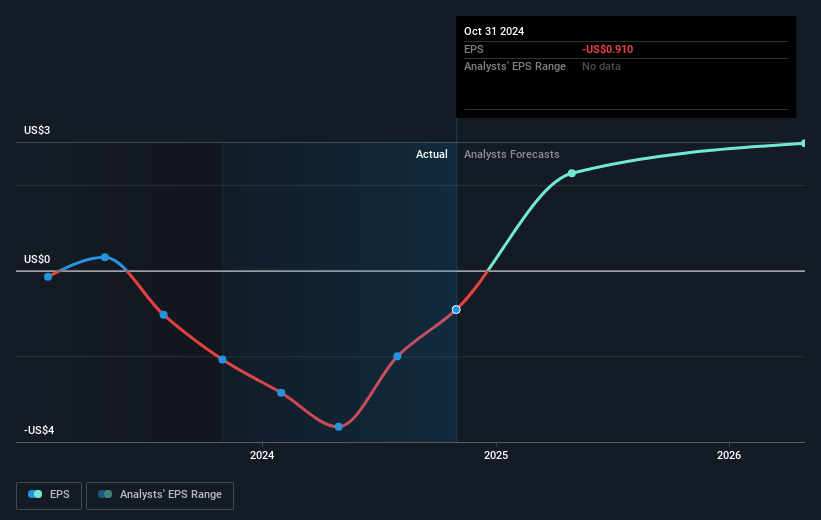Click the Analysts' EPS Range legend swatch icon
Image resolution: width=821 pixels, height=520 pixels.
click(105, 494)
